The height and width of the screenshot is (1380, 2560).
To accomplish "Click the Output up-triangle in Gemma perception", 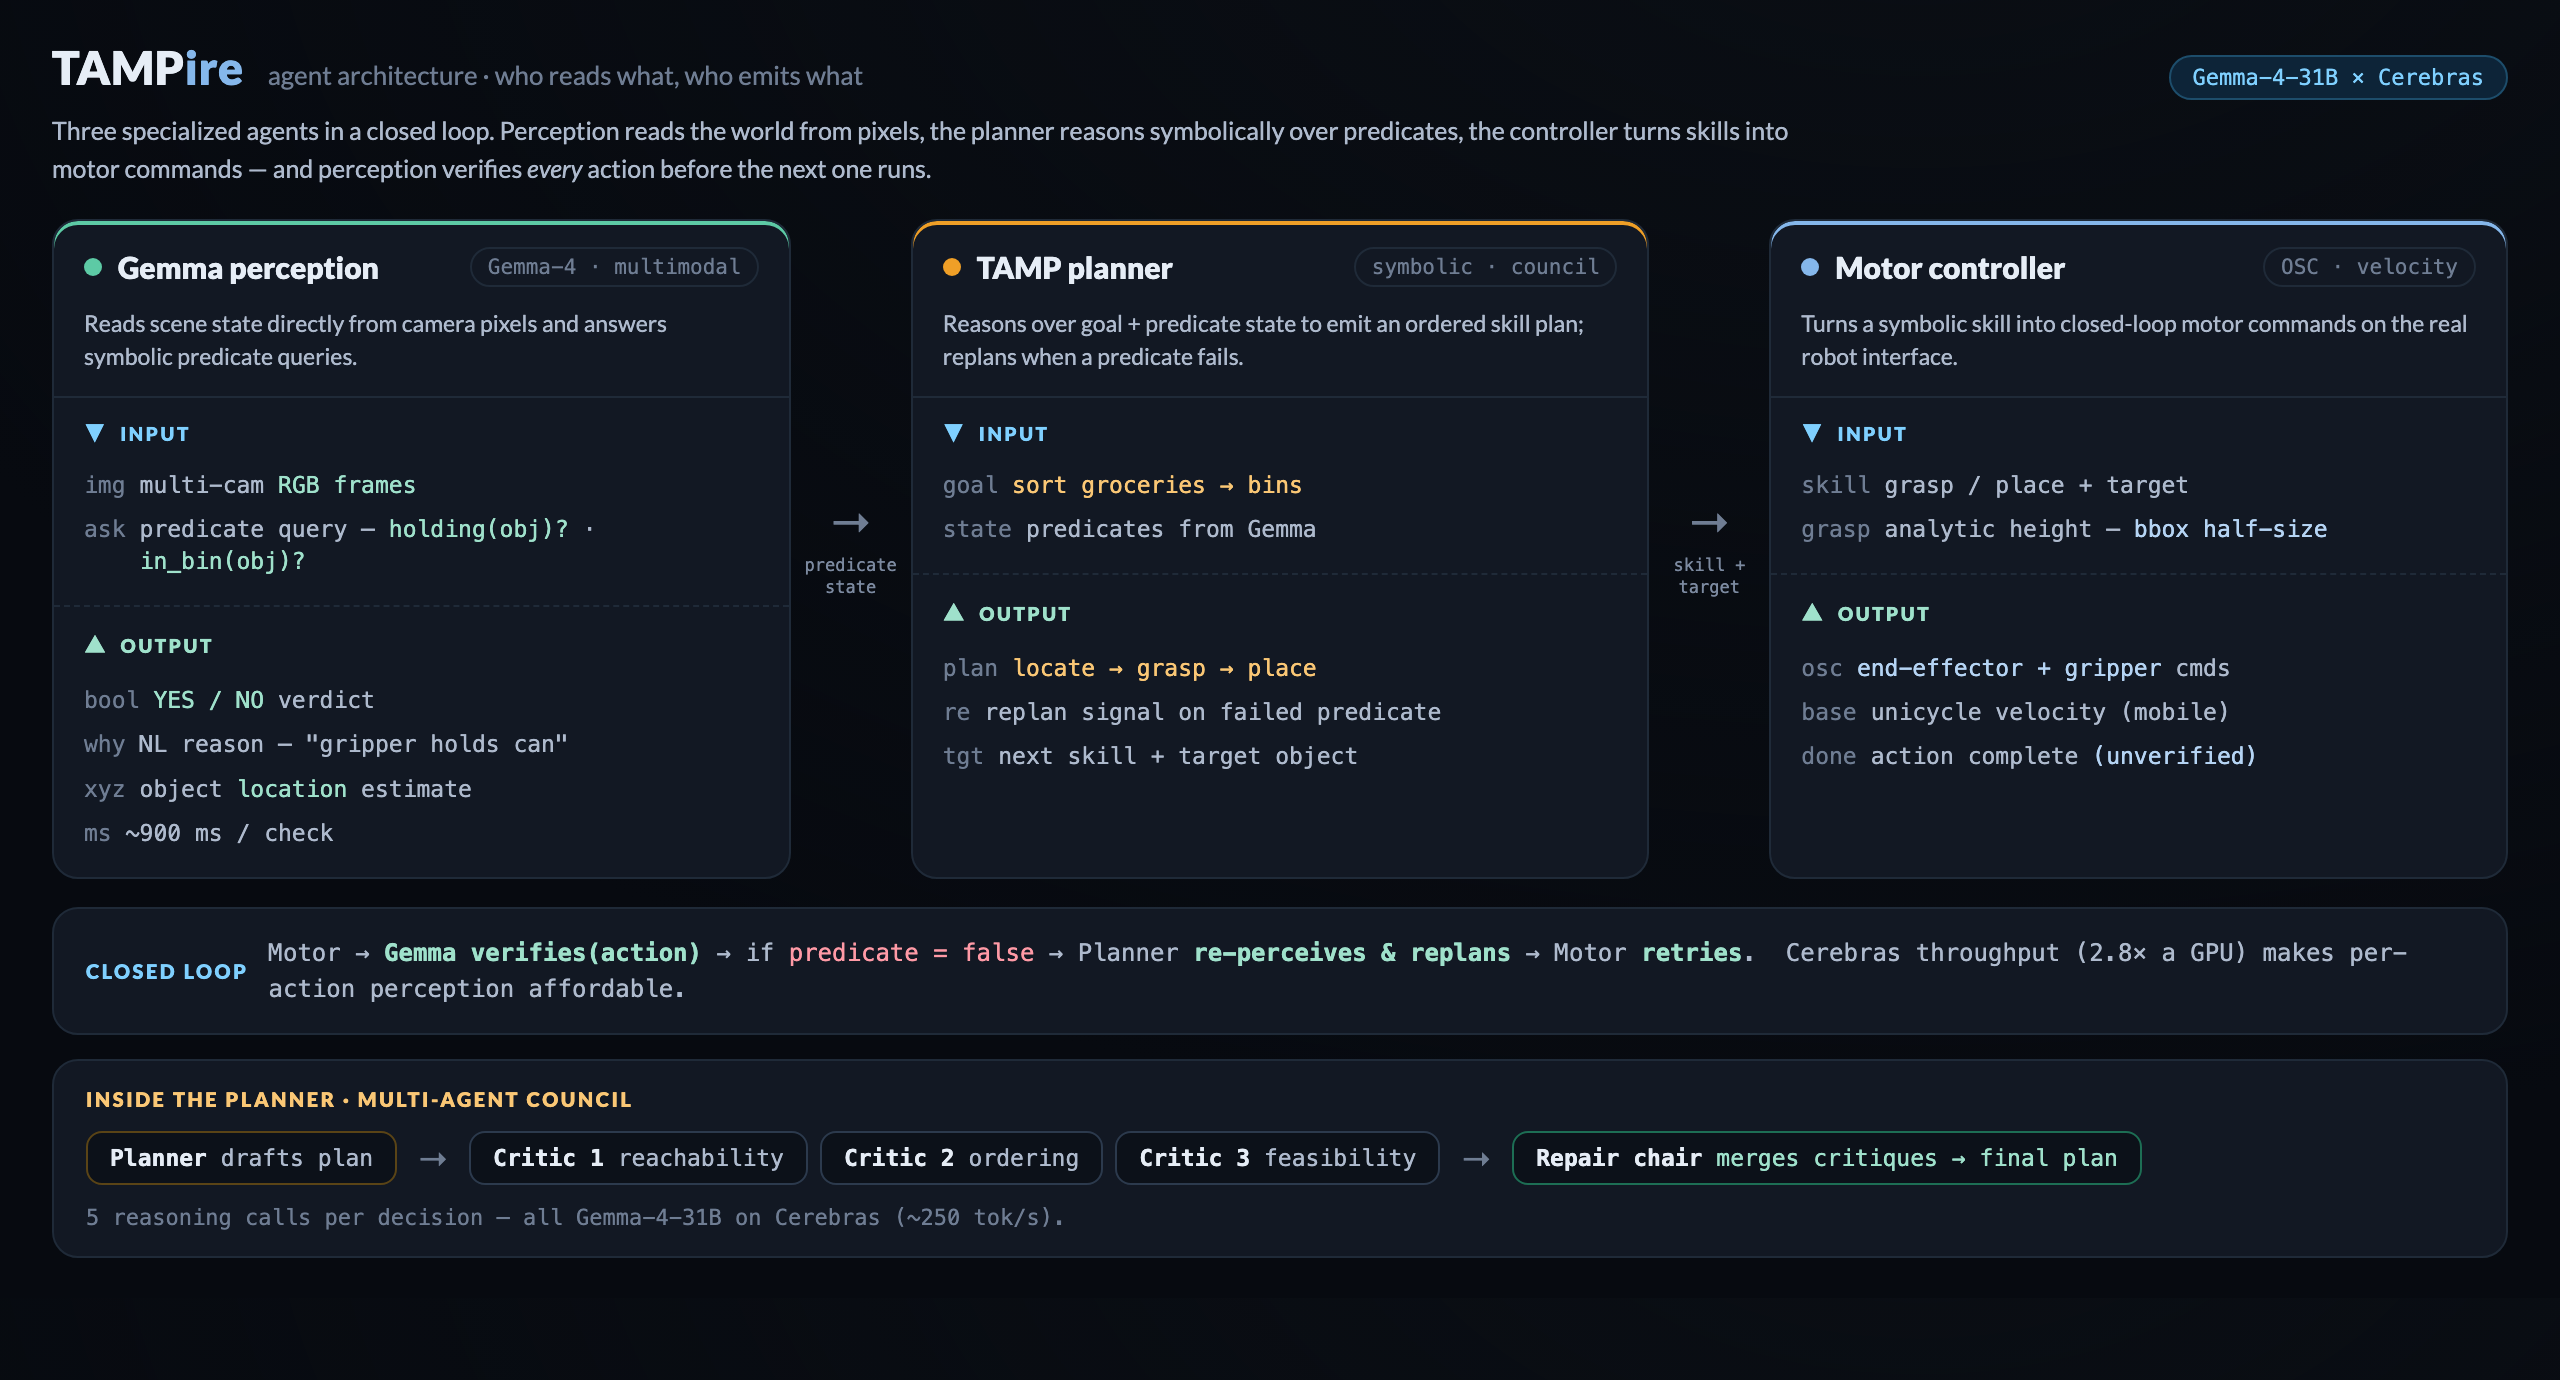I will coord(95,645).
